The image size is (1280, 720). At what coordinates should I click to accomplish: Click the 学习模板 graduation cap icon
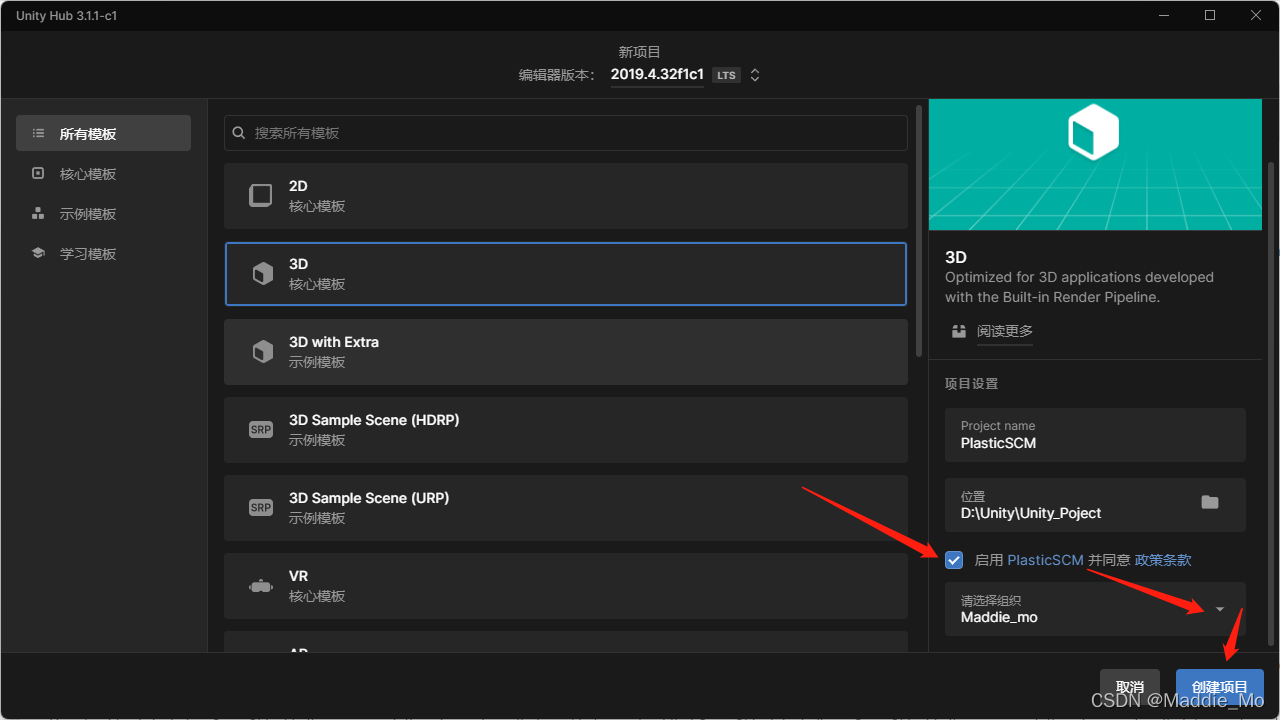pyautogui.click(x=38, y=253)
